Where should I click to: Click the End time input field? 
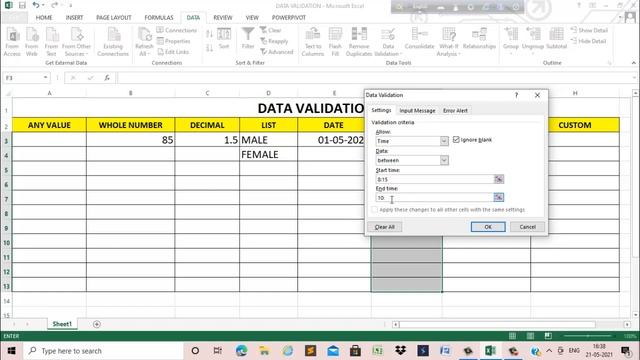435,198
